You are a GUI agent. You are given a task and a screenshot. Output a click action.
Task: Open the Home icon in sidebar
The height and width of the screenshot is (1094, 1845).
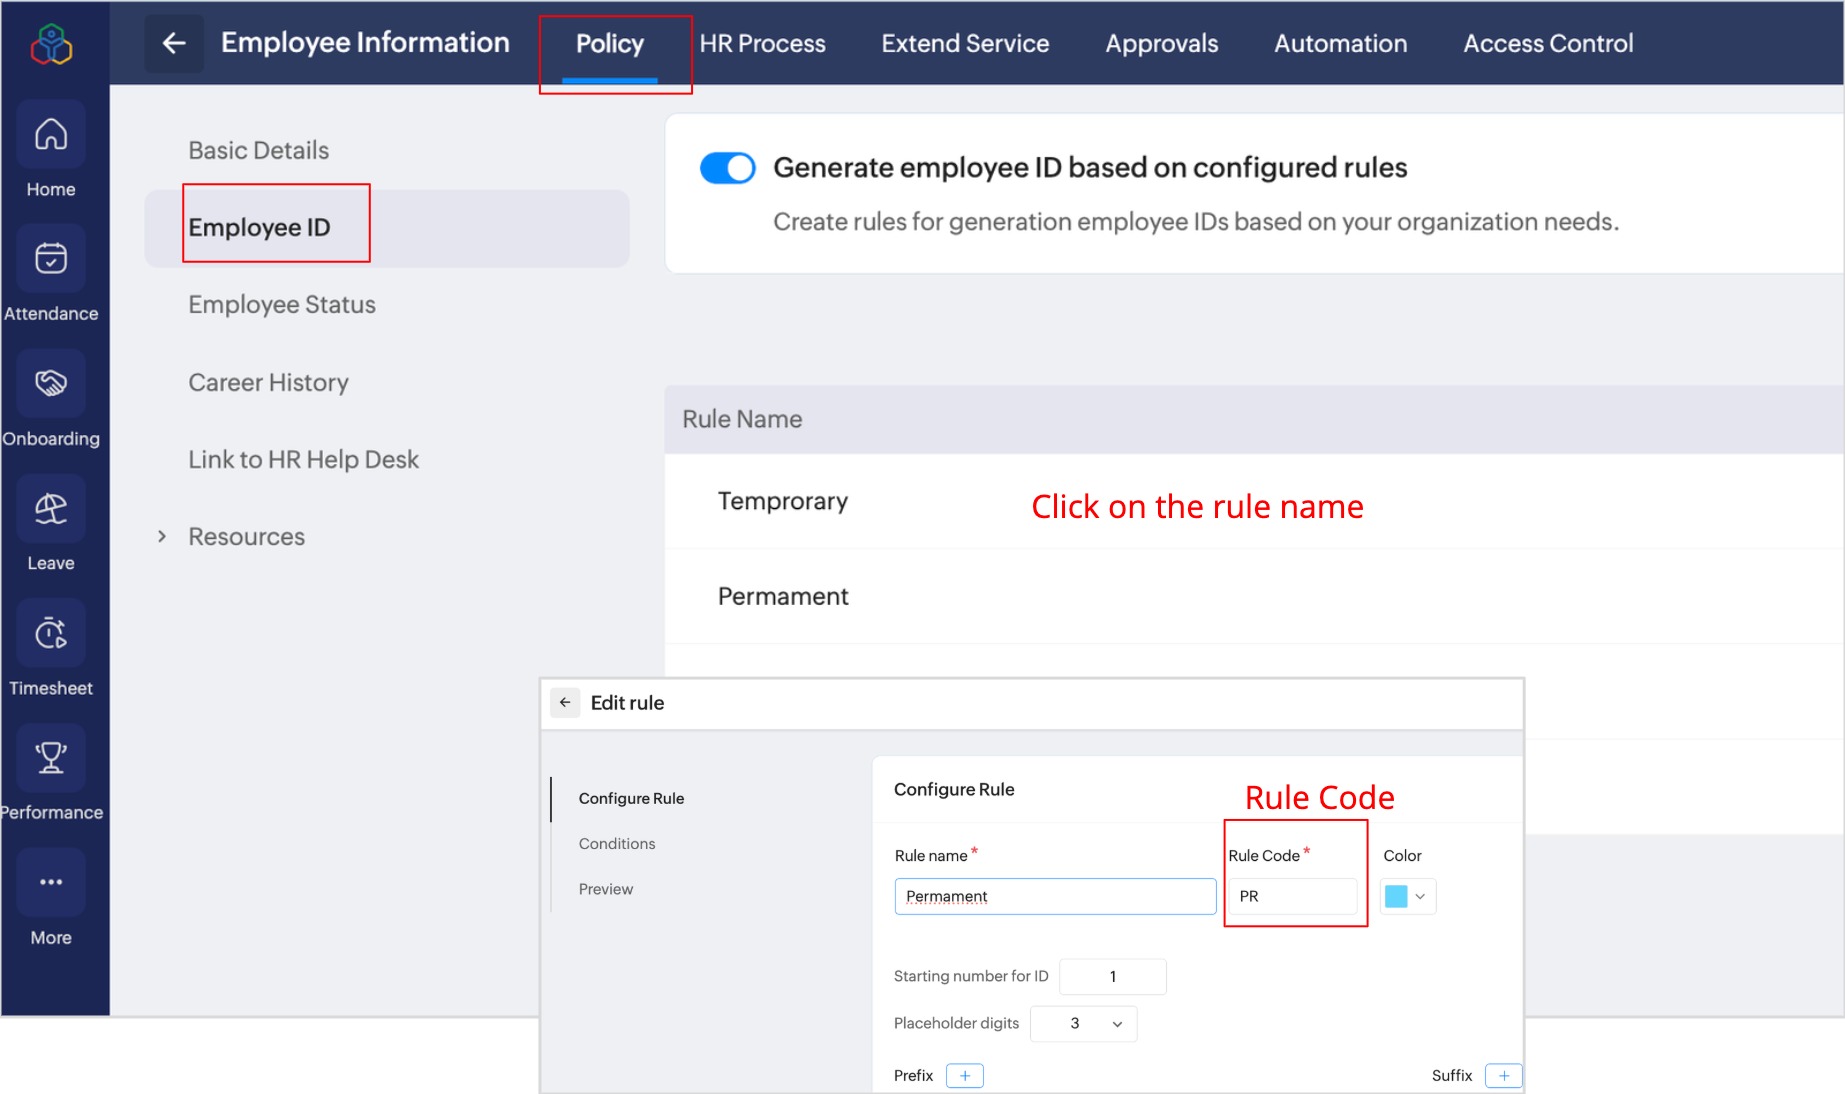[x=51, y=135]
